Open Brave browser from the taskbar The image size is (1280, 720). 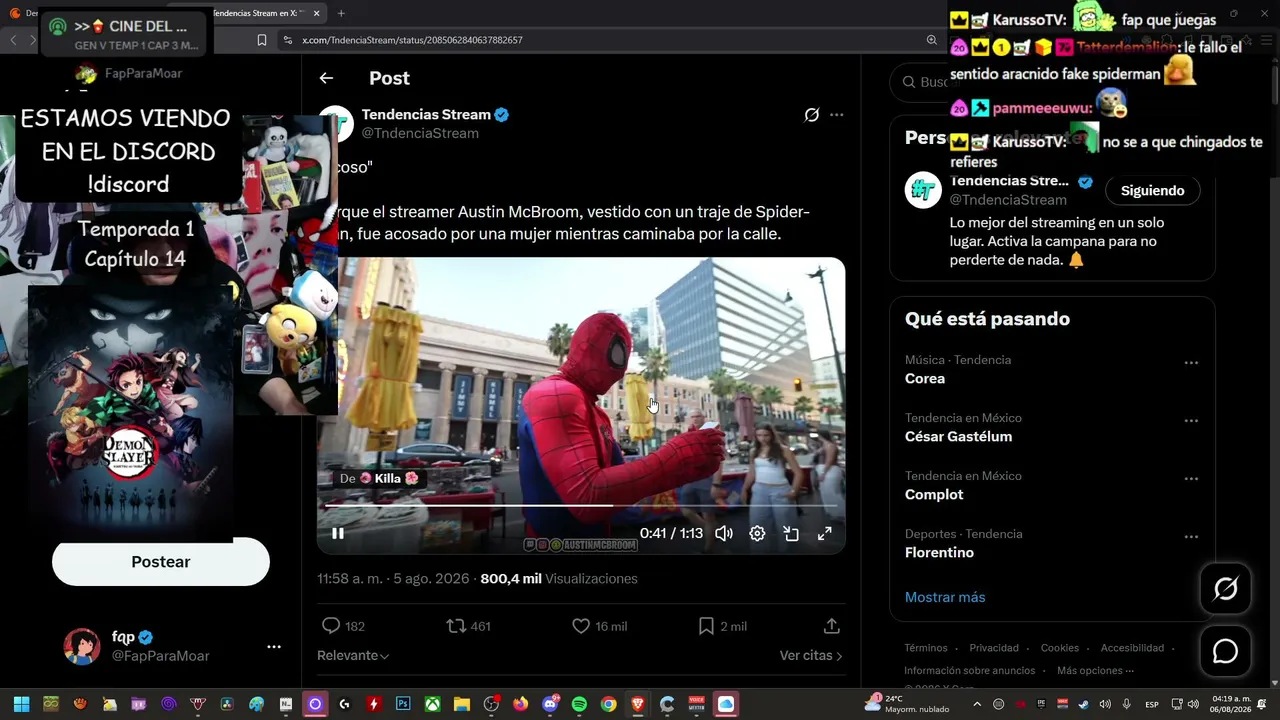638,704
